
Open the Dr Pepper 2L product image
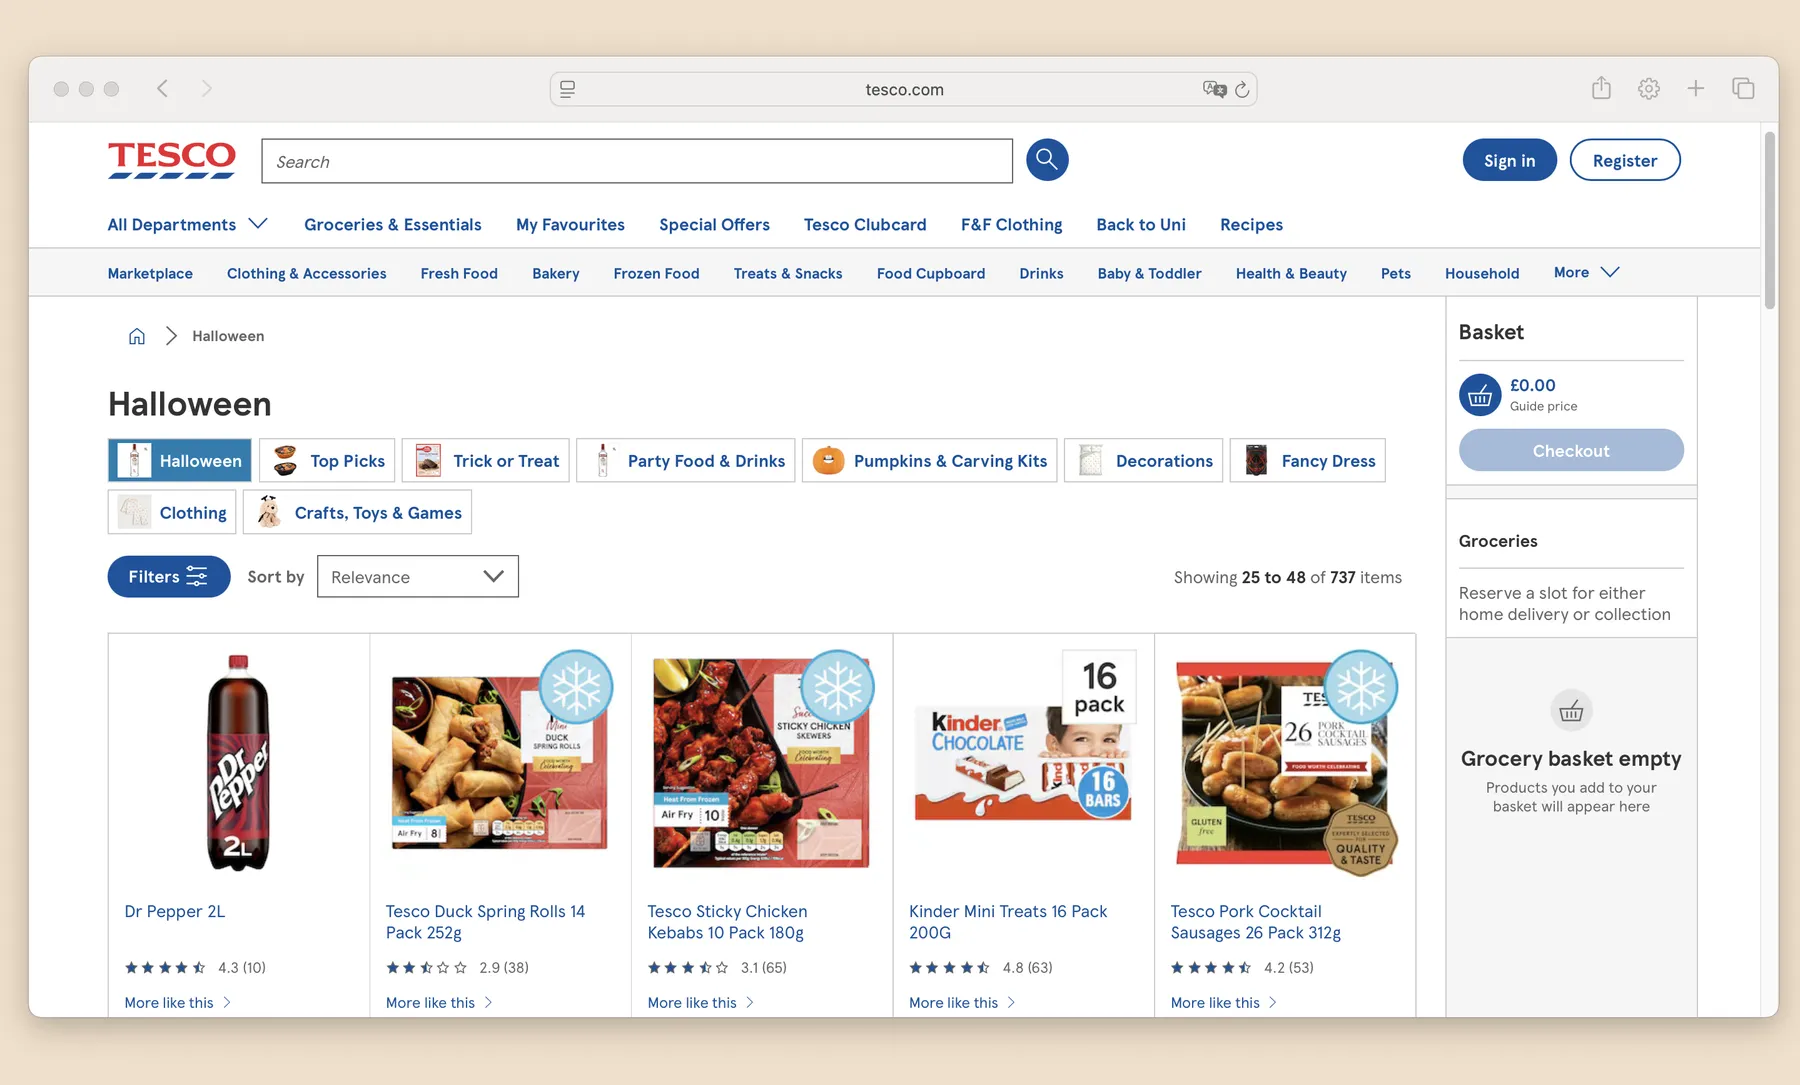coord(238,763)
